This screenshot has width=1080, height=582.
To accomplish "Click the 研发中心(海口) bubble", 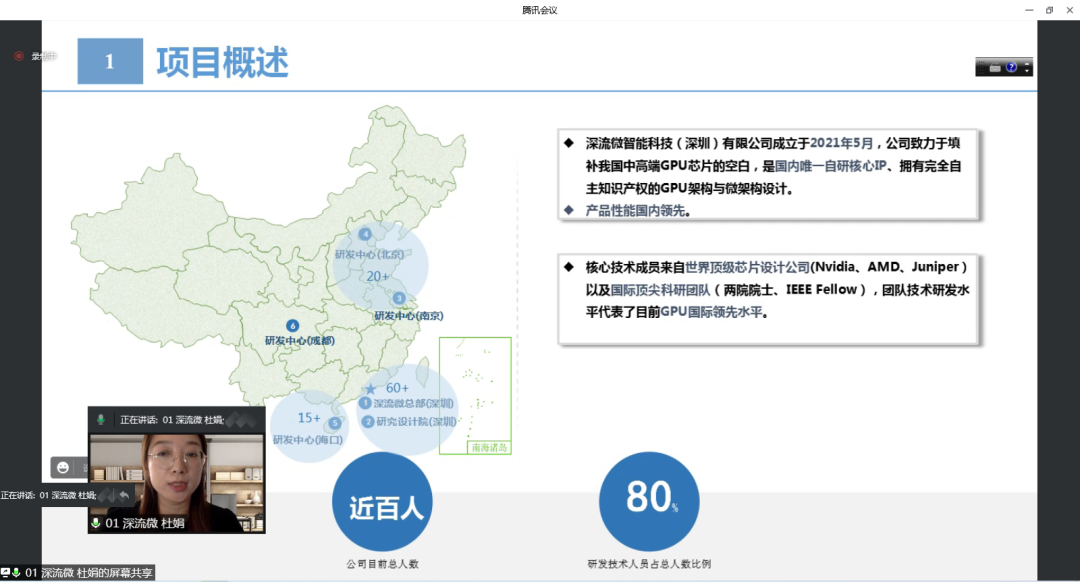I will (309, 427).
